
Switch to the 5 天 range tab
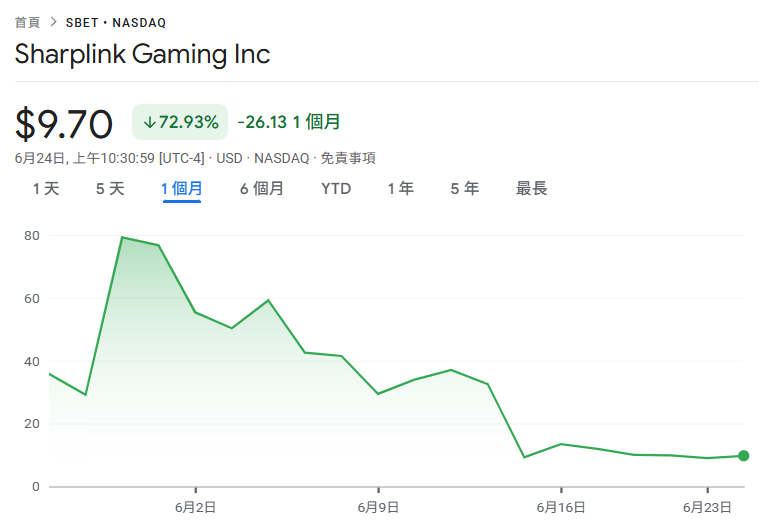pyautogui.click(x=110, y=188)
